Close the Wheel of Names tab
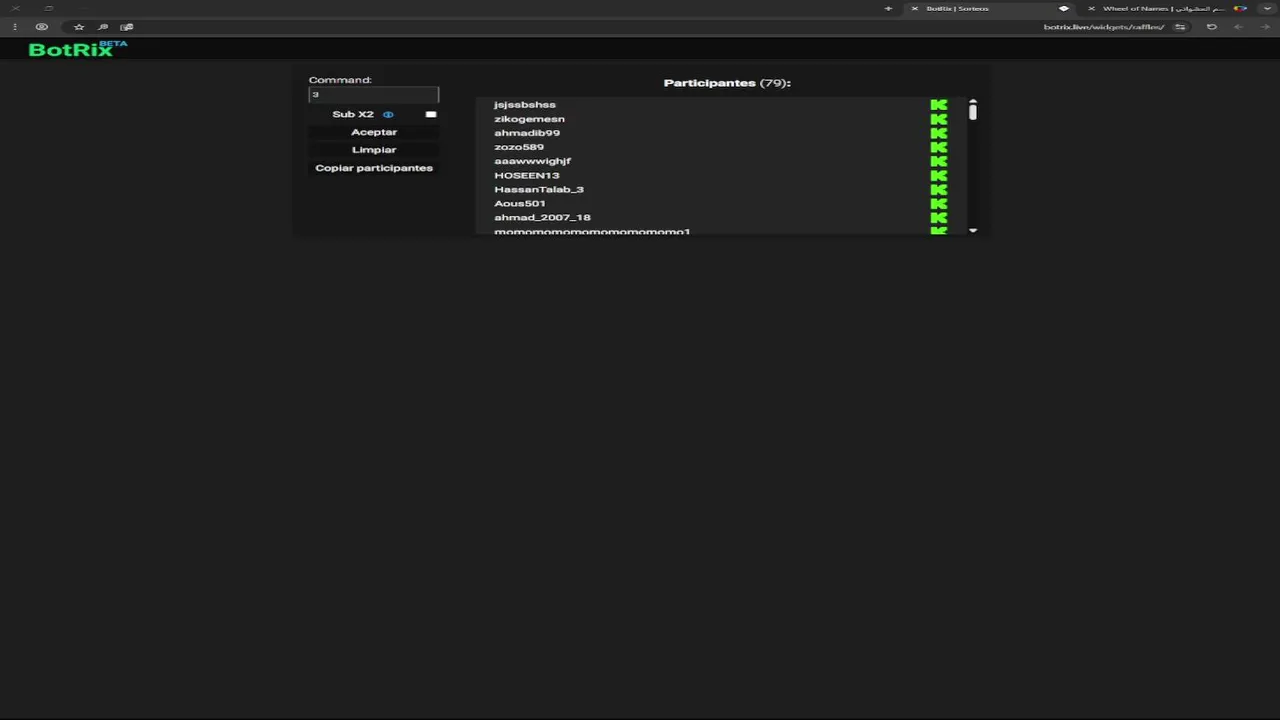 coord(1091,8)
